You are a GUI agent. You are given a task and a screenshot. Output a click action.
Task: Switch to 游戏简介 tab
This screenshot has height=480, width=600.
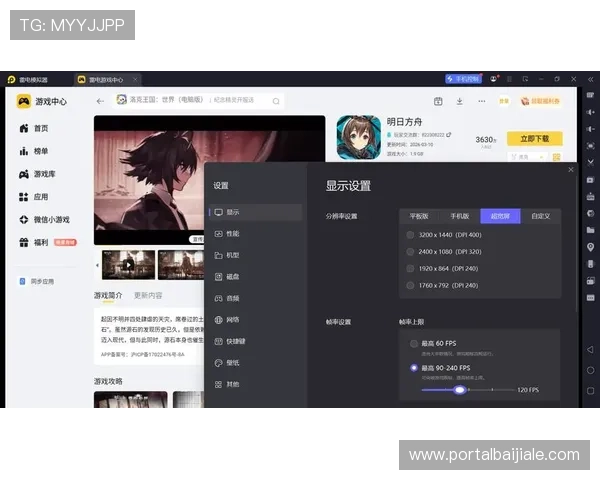click(x=108, y=296)
